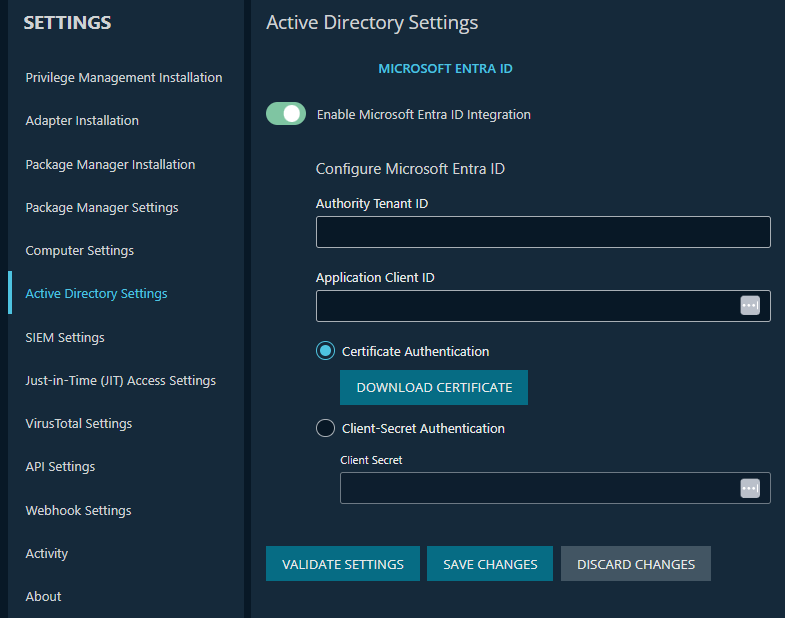Open Webhook Settings
785x618 pixels.
click(x=78, y=511)
